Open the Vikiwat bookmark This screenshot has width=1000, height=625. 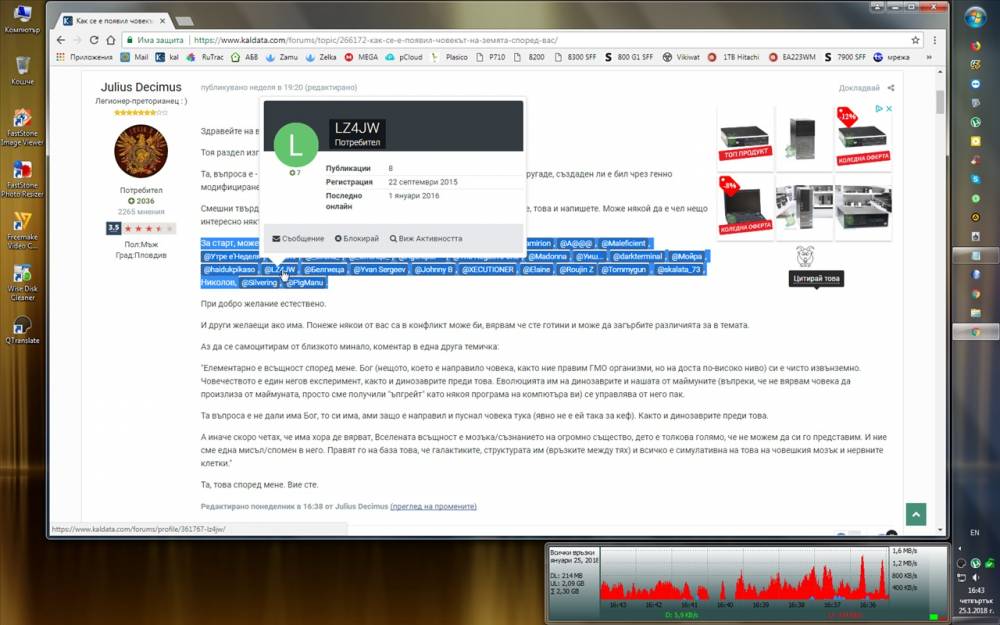click(x=680, y=57)
